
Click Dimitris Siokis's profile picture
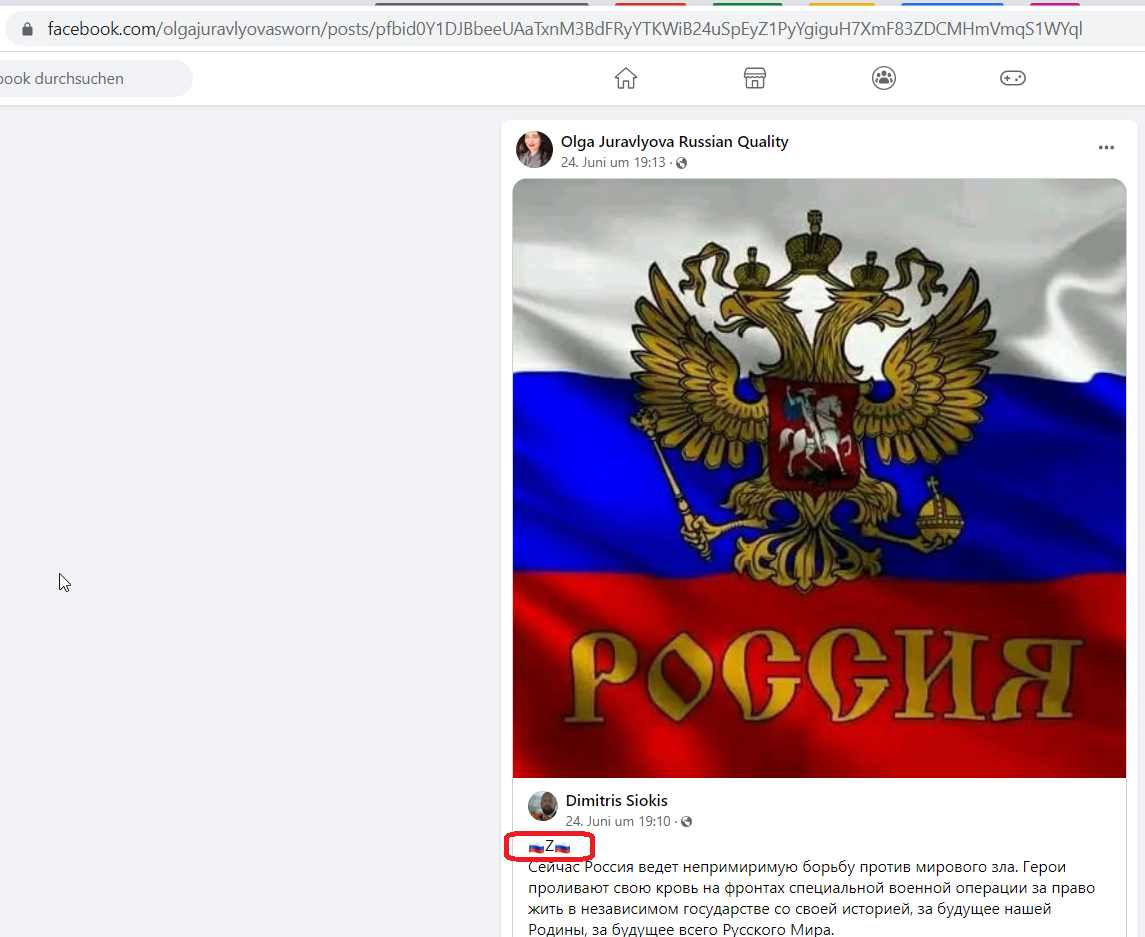543,806
